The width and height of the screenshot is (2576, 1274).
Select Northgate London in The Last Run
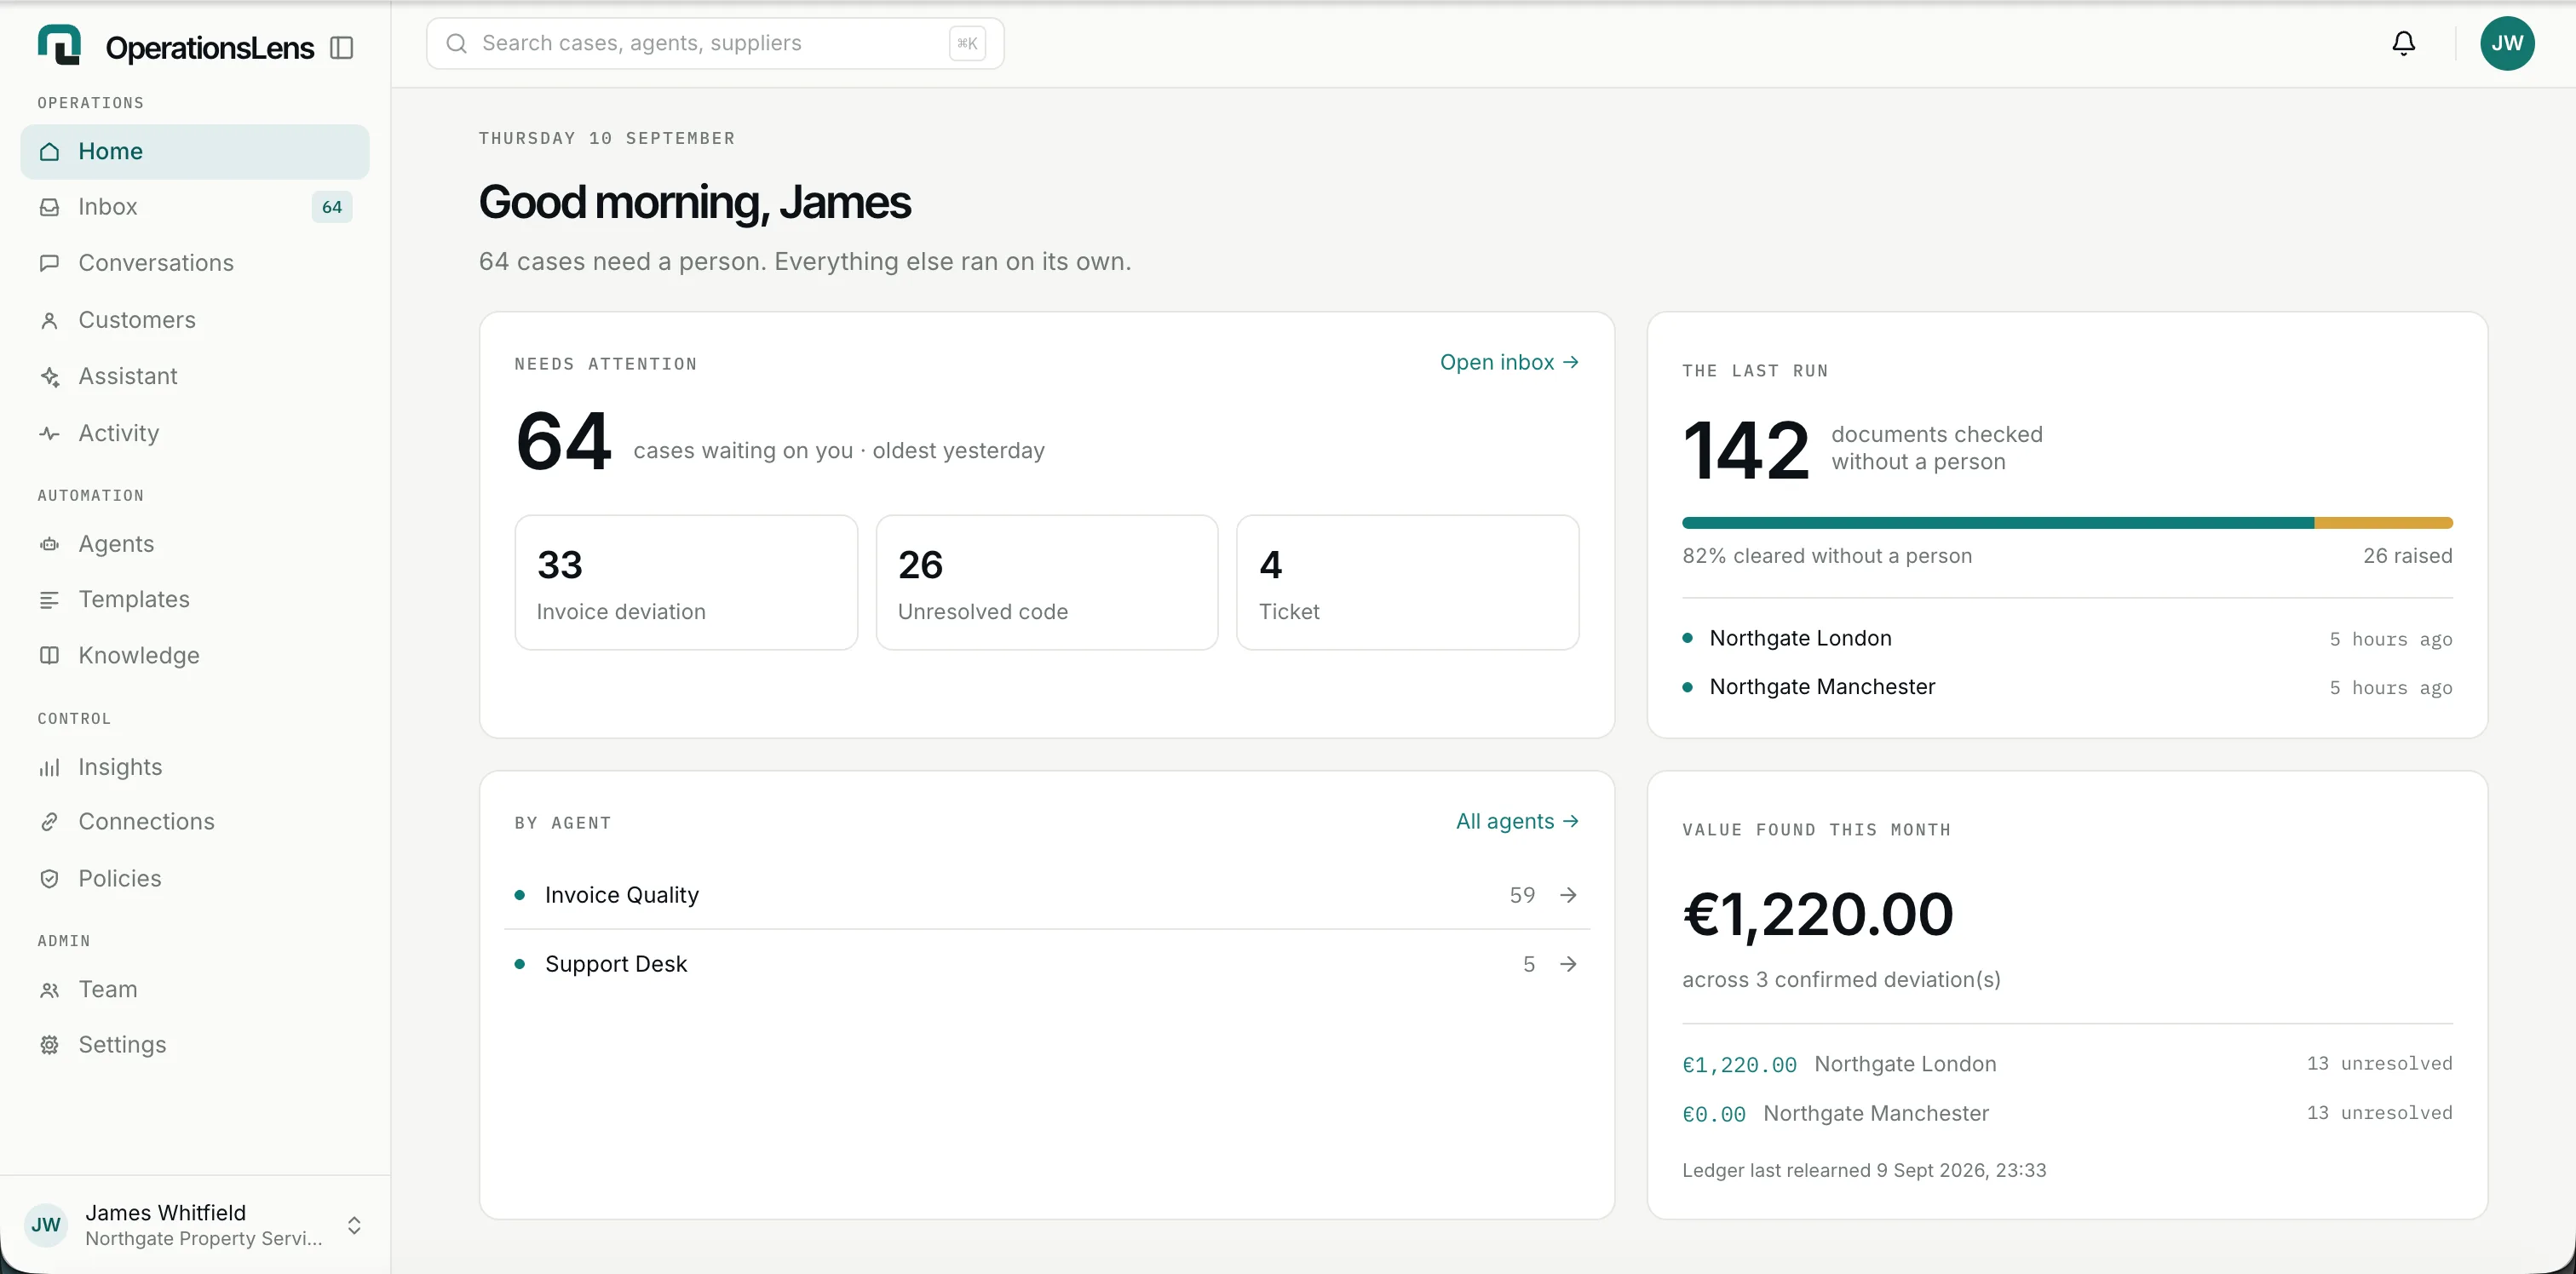(x=2067, y=638)
